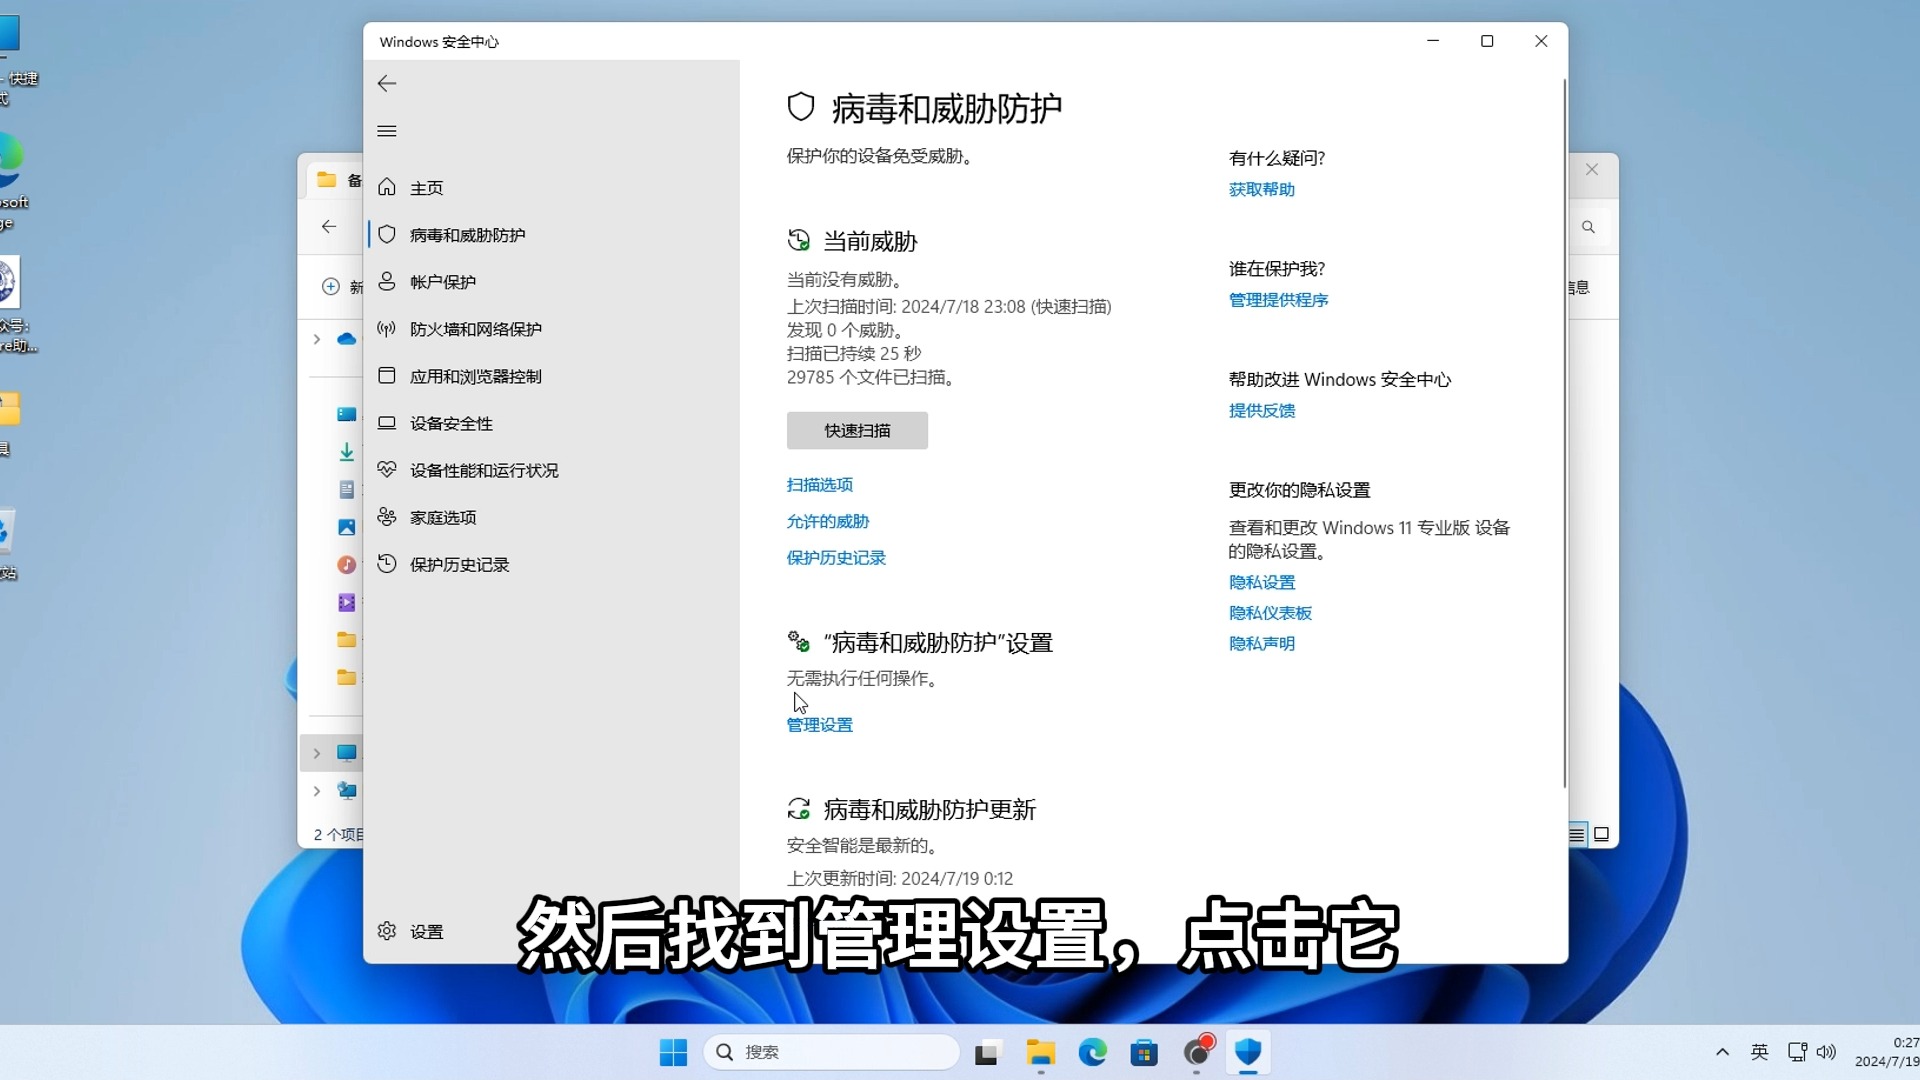Click the family icon beside 家庭选项
The width and height of the screenshot is (1920, 1080).
[387, 516]
